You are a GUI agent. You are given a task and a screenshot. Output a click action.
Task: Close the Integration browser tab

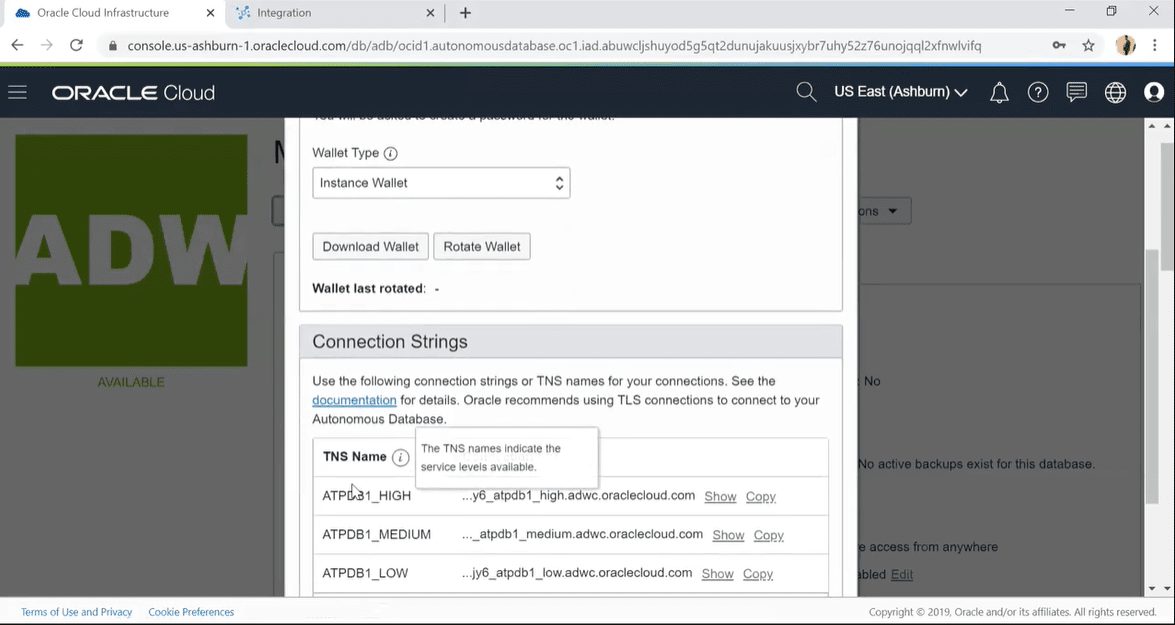[430, 13]
